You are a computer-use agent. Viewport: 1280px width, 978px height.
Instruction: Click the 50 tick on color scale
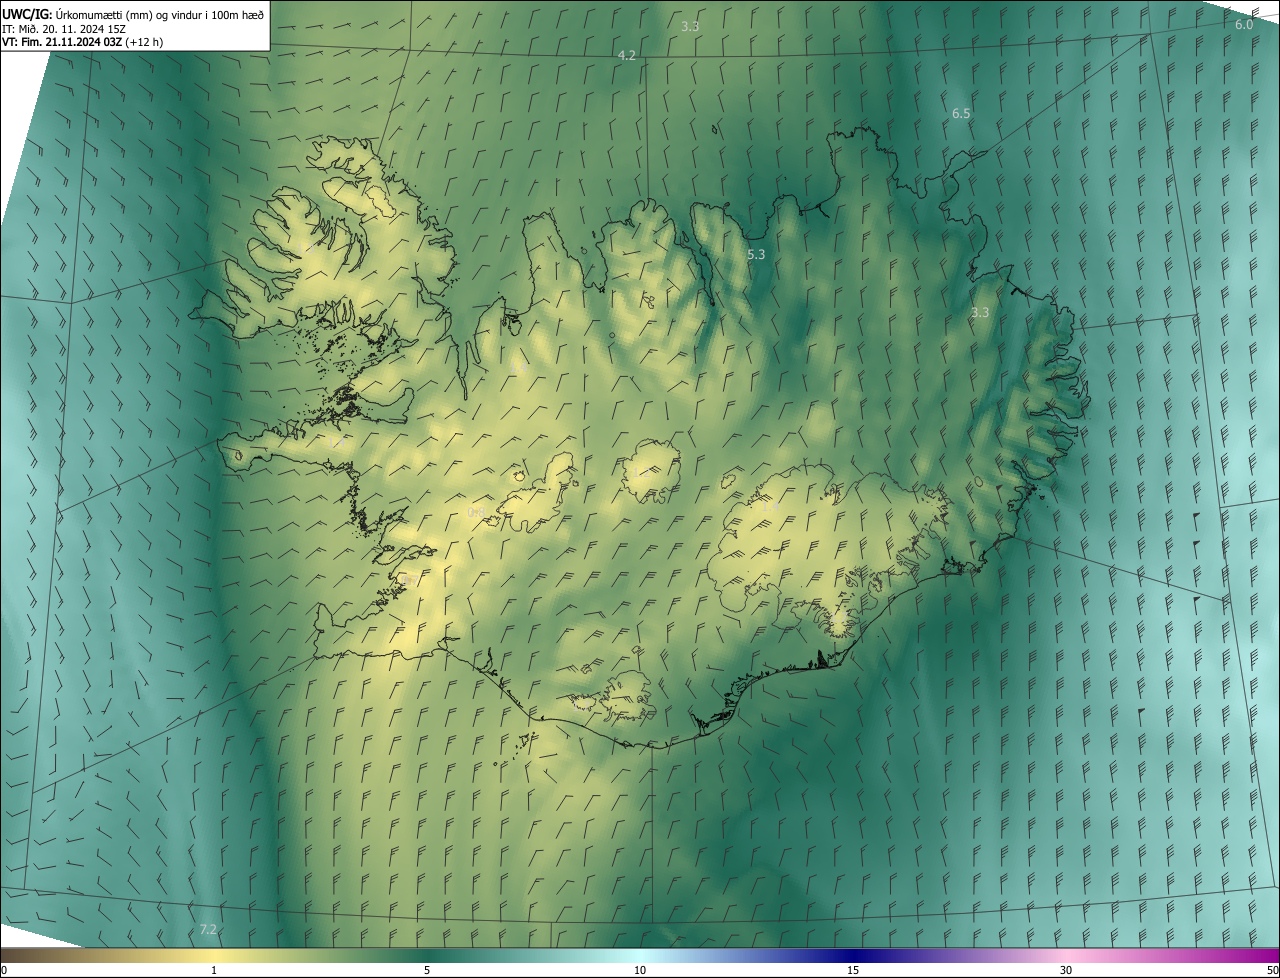pos(1272,970)
